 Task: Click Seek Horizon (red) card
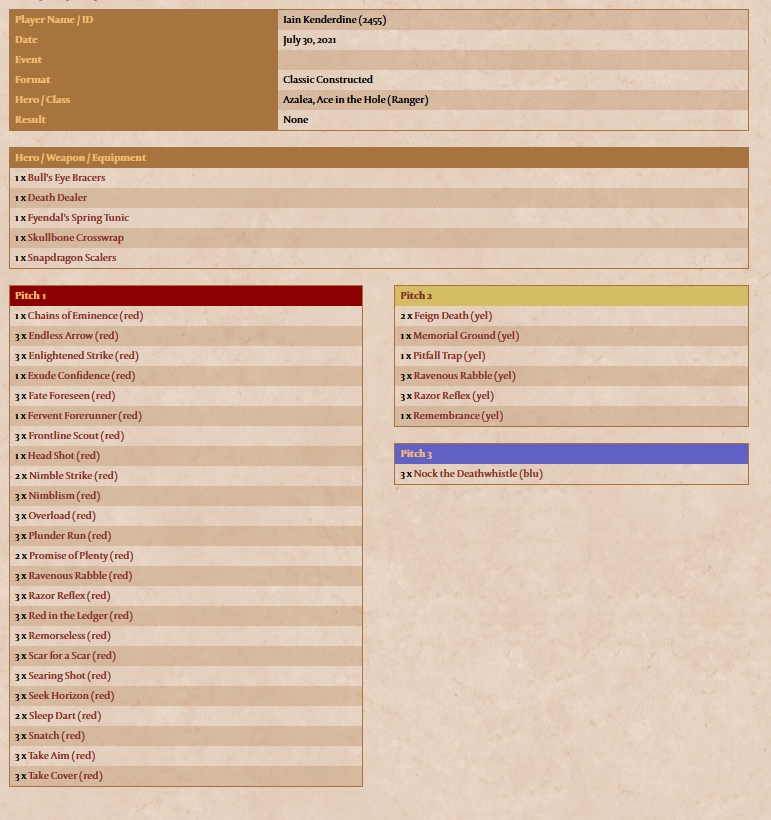point(71,696)
